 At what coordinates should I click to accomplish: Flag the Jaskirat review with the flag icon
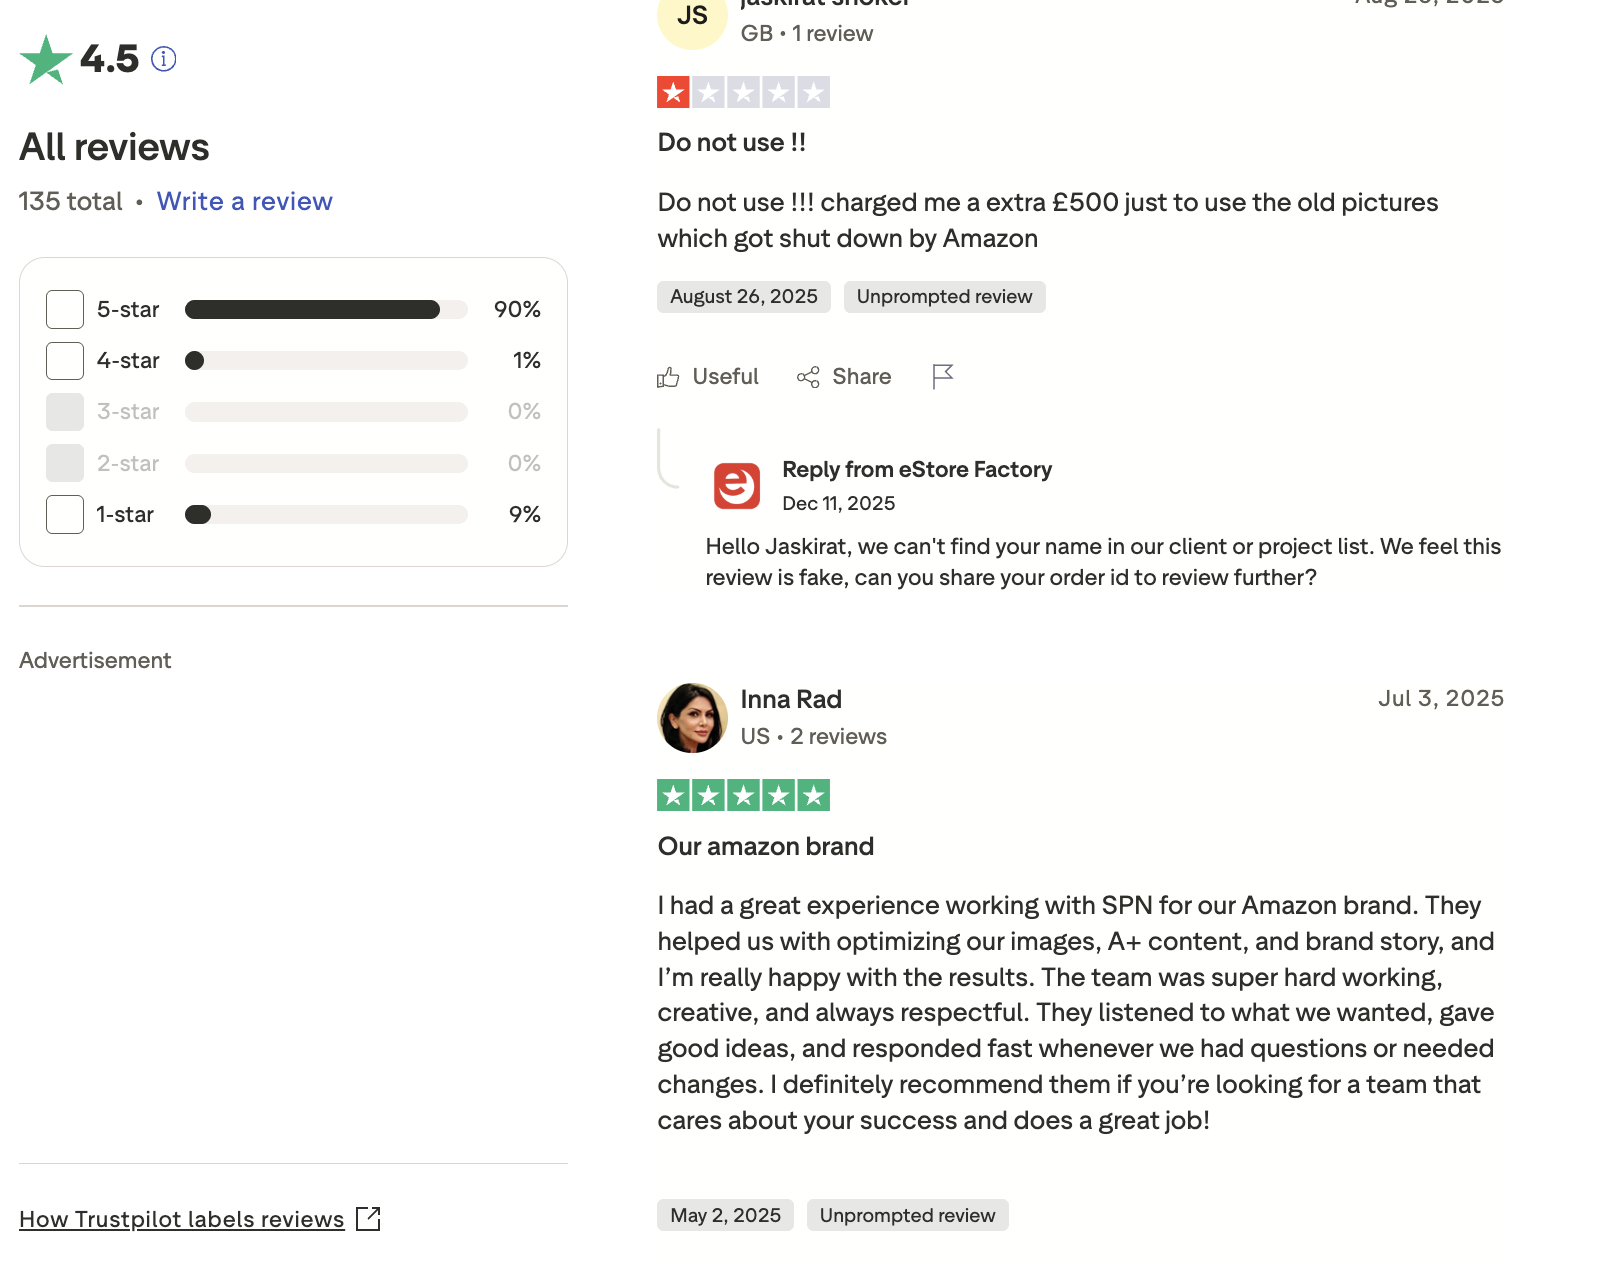tap(942, 376)
